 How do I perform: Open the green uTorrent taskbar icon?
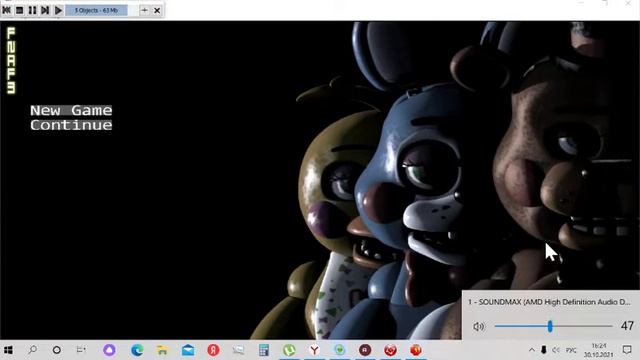click(289, 350)
